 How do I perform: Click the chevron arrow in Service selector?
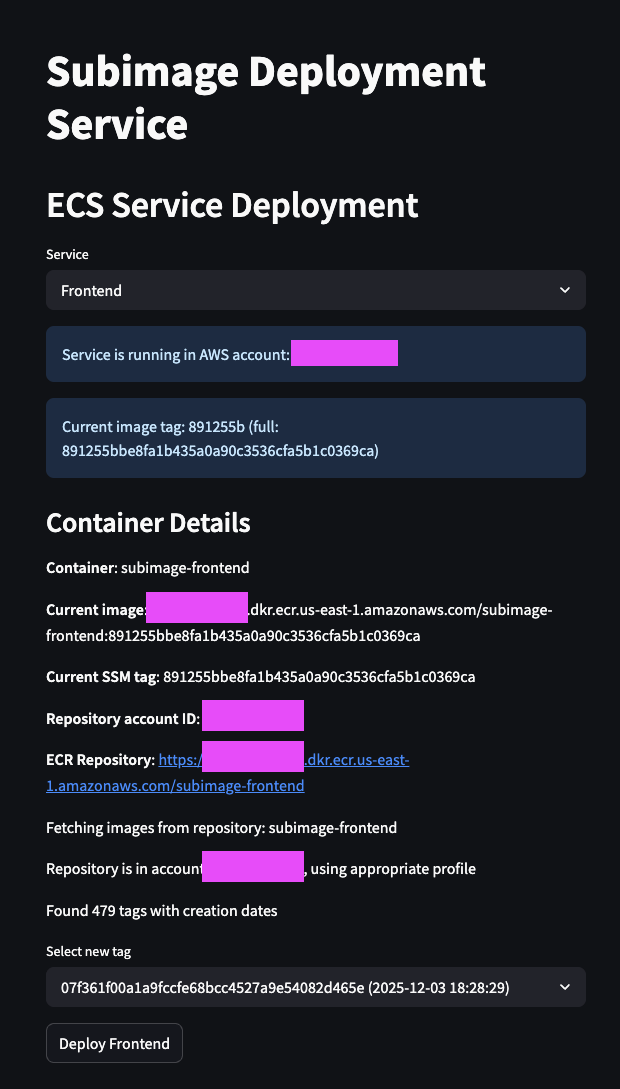click(x=565, y=291)
